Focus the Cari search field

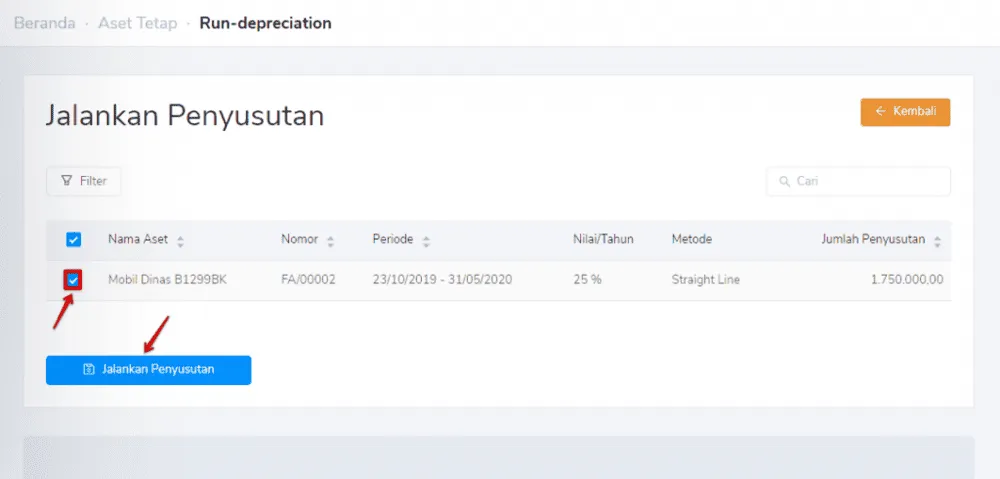click(x=866, y=181)
